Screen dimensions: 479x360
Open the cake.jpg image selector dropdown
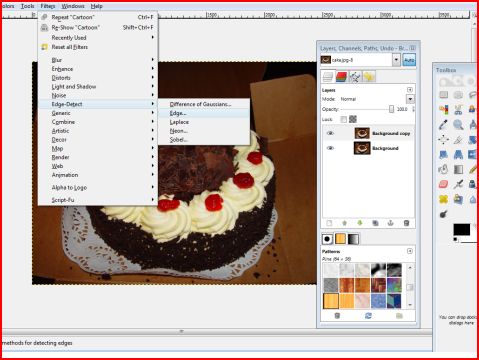point(396,60)
